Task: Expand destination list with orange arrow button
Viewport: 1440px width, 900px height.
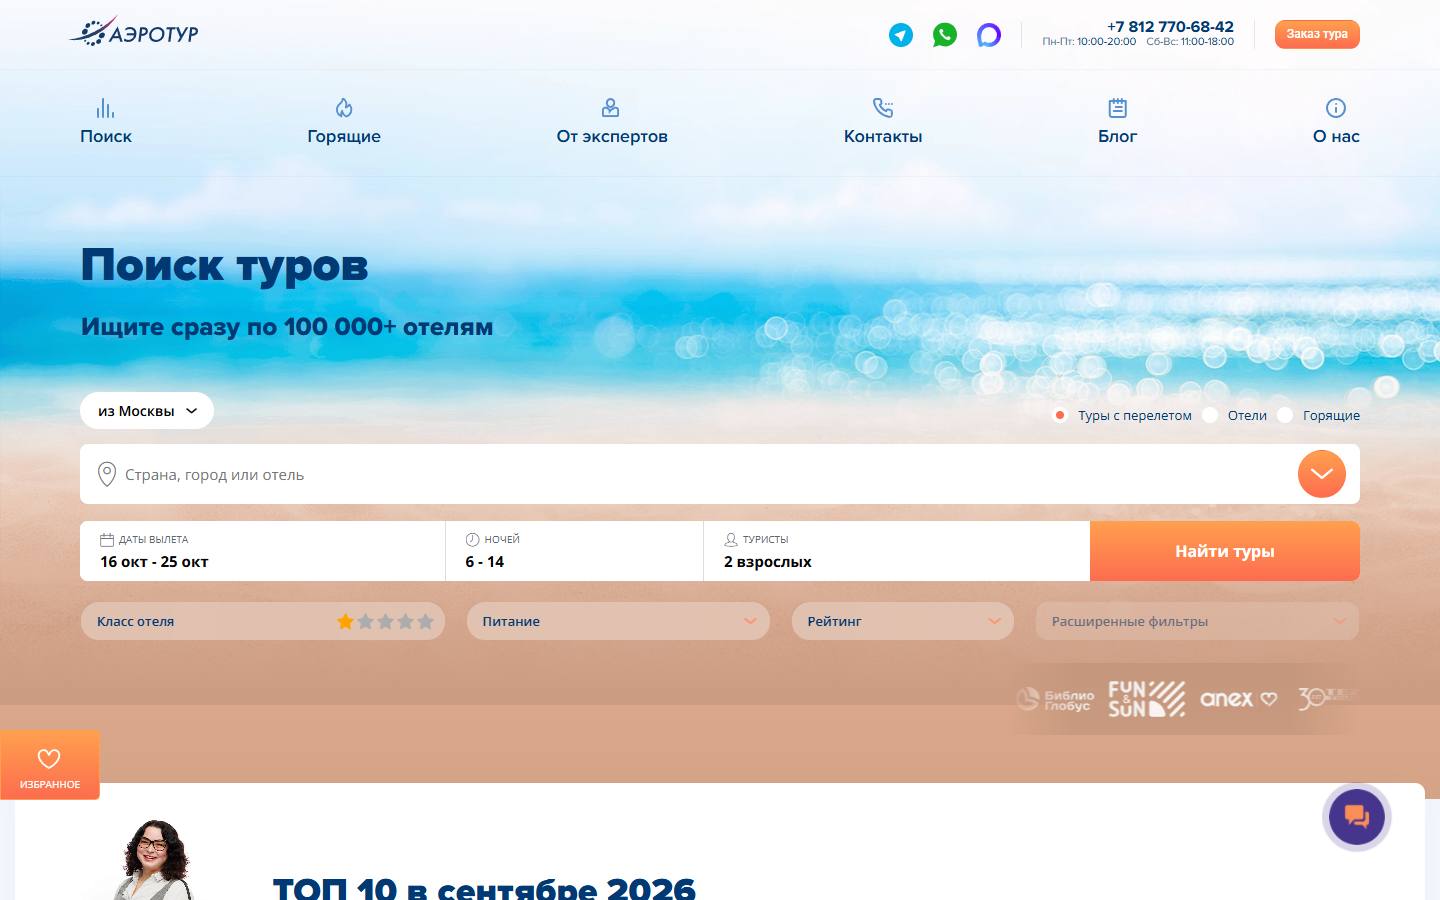Action: coord(1322,474)
